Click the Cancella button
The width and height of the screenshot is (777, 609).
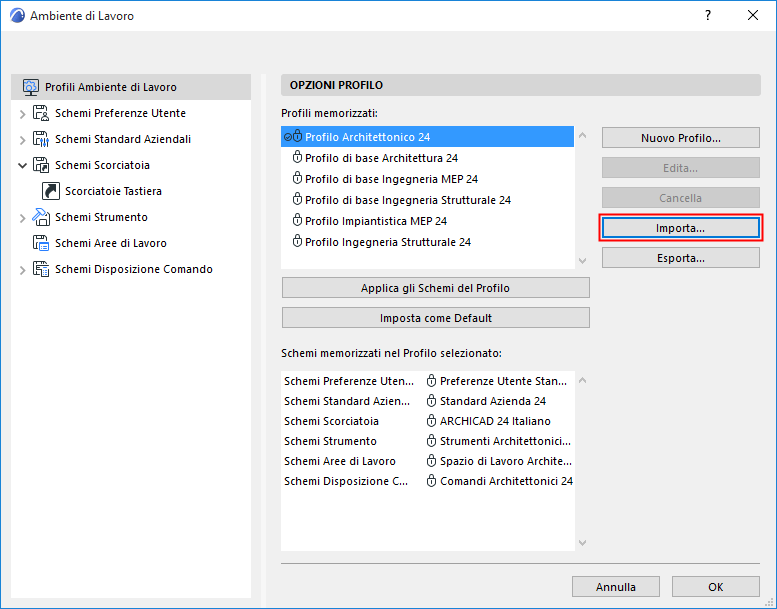tap(680, 198)
